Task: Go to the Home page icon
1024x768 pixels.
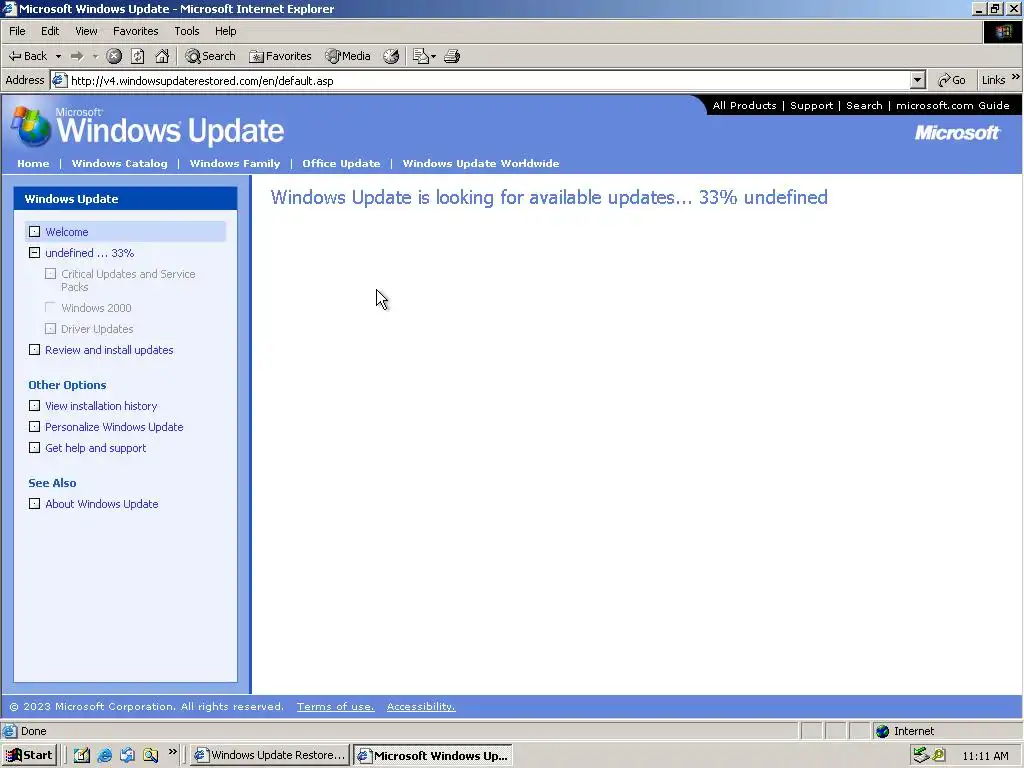Action: click(x=162, y=56)
